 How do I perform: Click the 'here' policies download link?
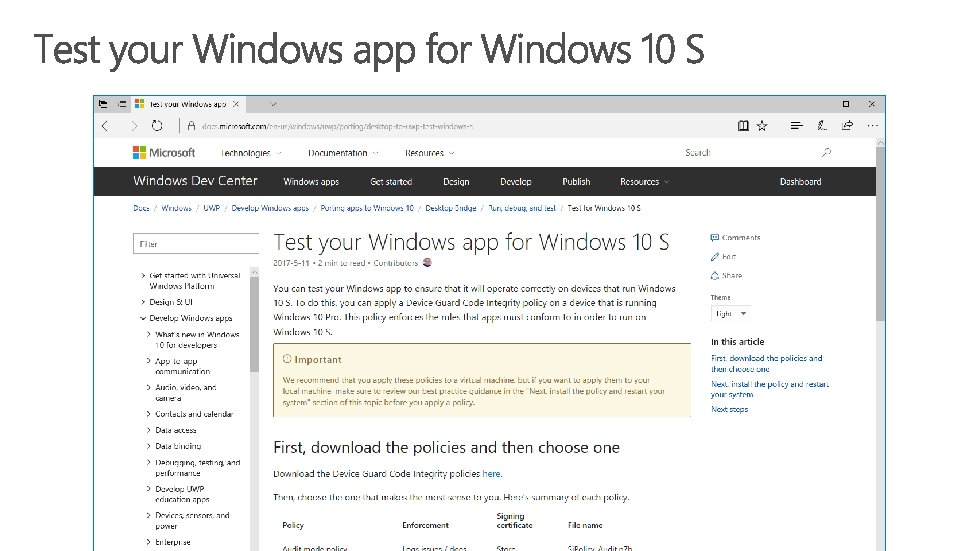click(x=491, y=474)
